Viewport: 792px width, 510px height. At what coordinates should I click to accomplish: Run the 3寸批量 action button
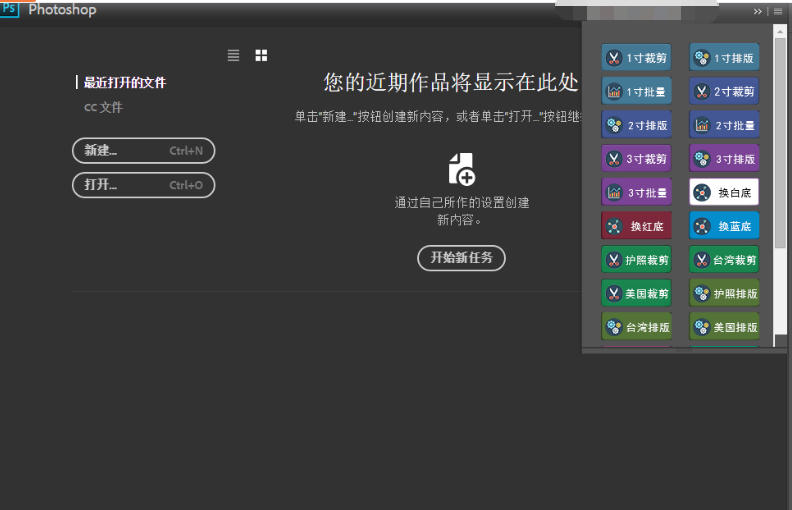coord(636,192)
